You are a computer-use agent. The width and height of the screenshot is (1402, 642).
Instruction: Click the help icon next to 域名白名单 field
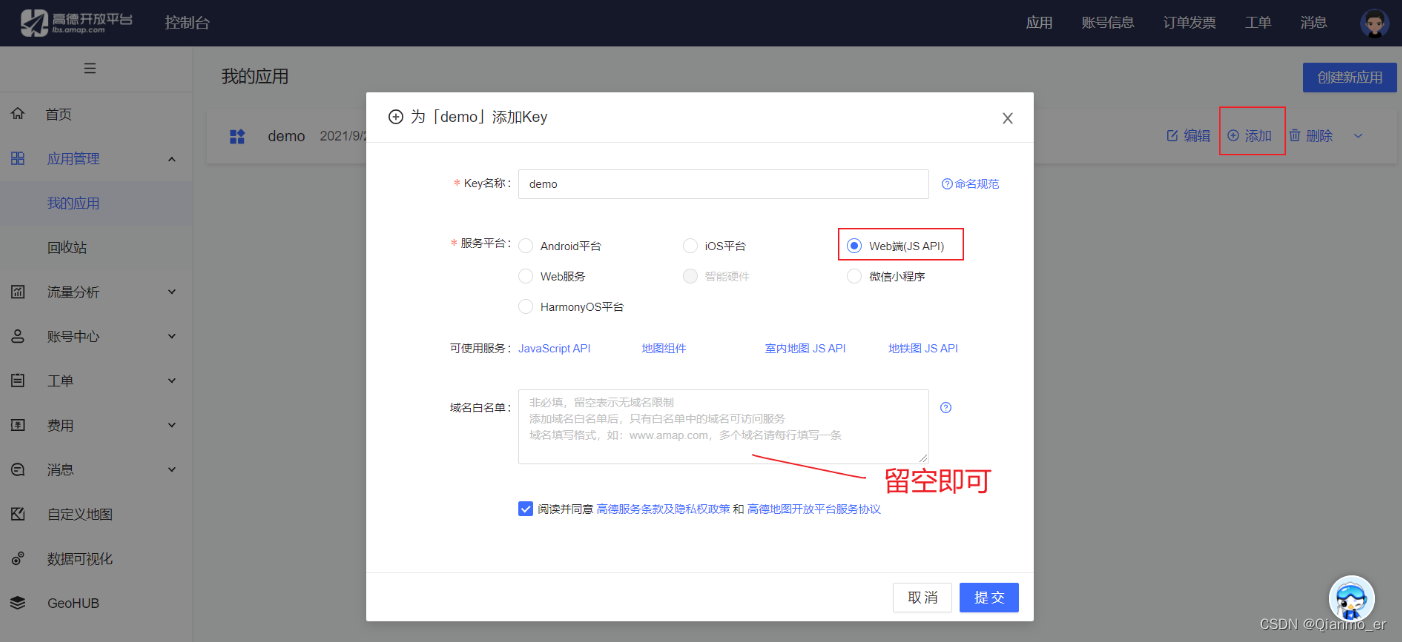pos(946,407)
